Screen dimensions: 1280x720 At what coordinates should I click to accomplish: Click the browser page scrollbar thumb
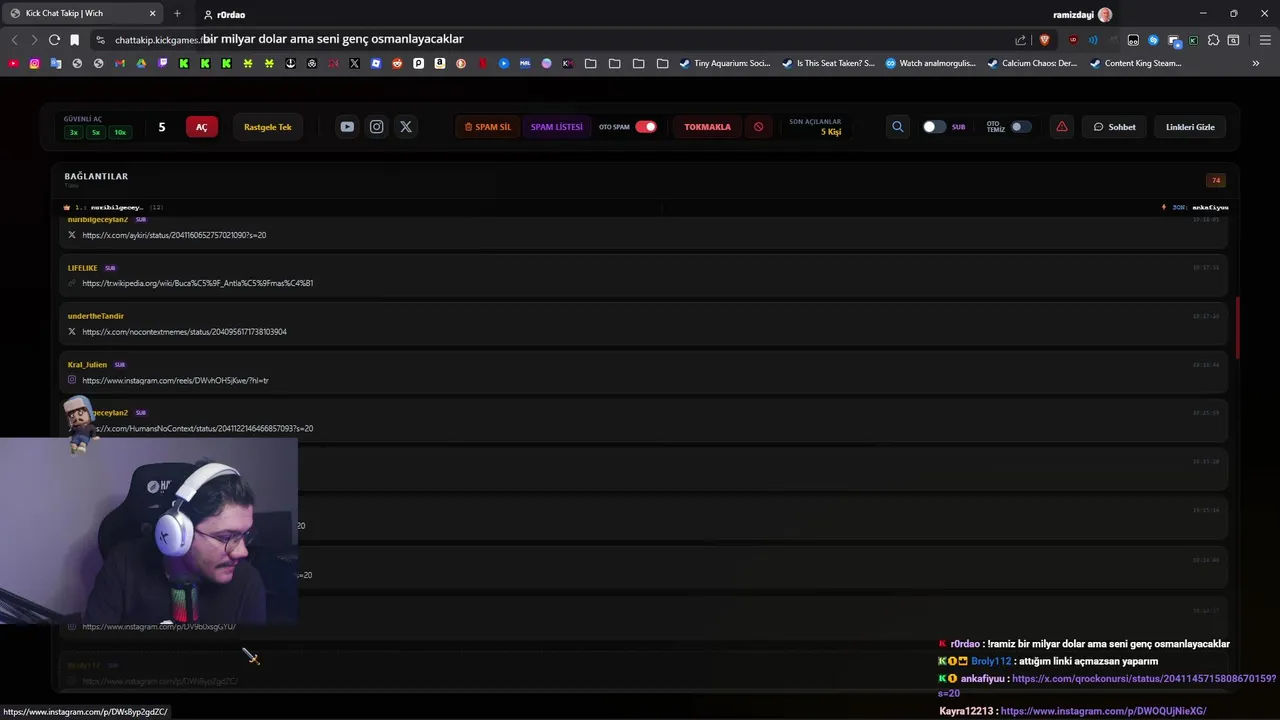click(x=1237, y=328)
